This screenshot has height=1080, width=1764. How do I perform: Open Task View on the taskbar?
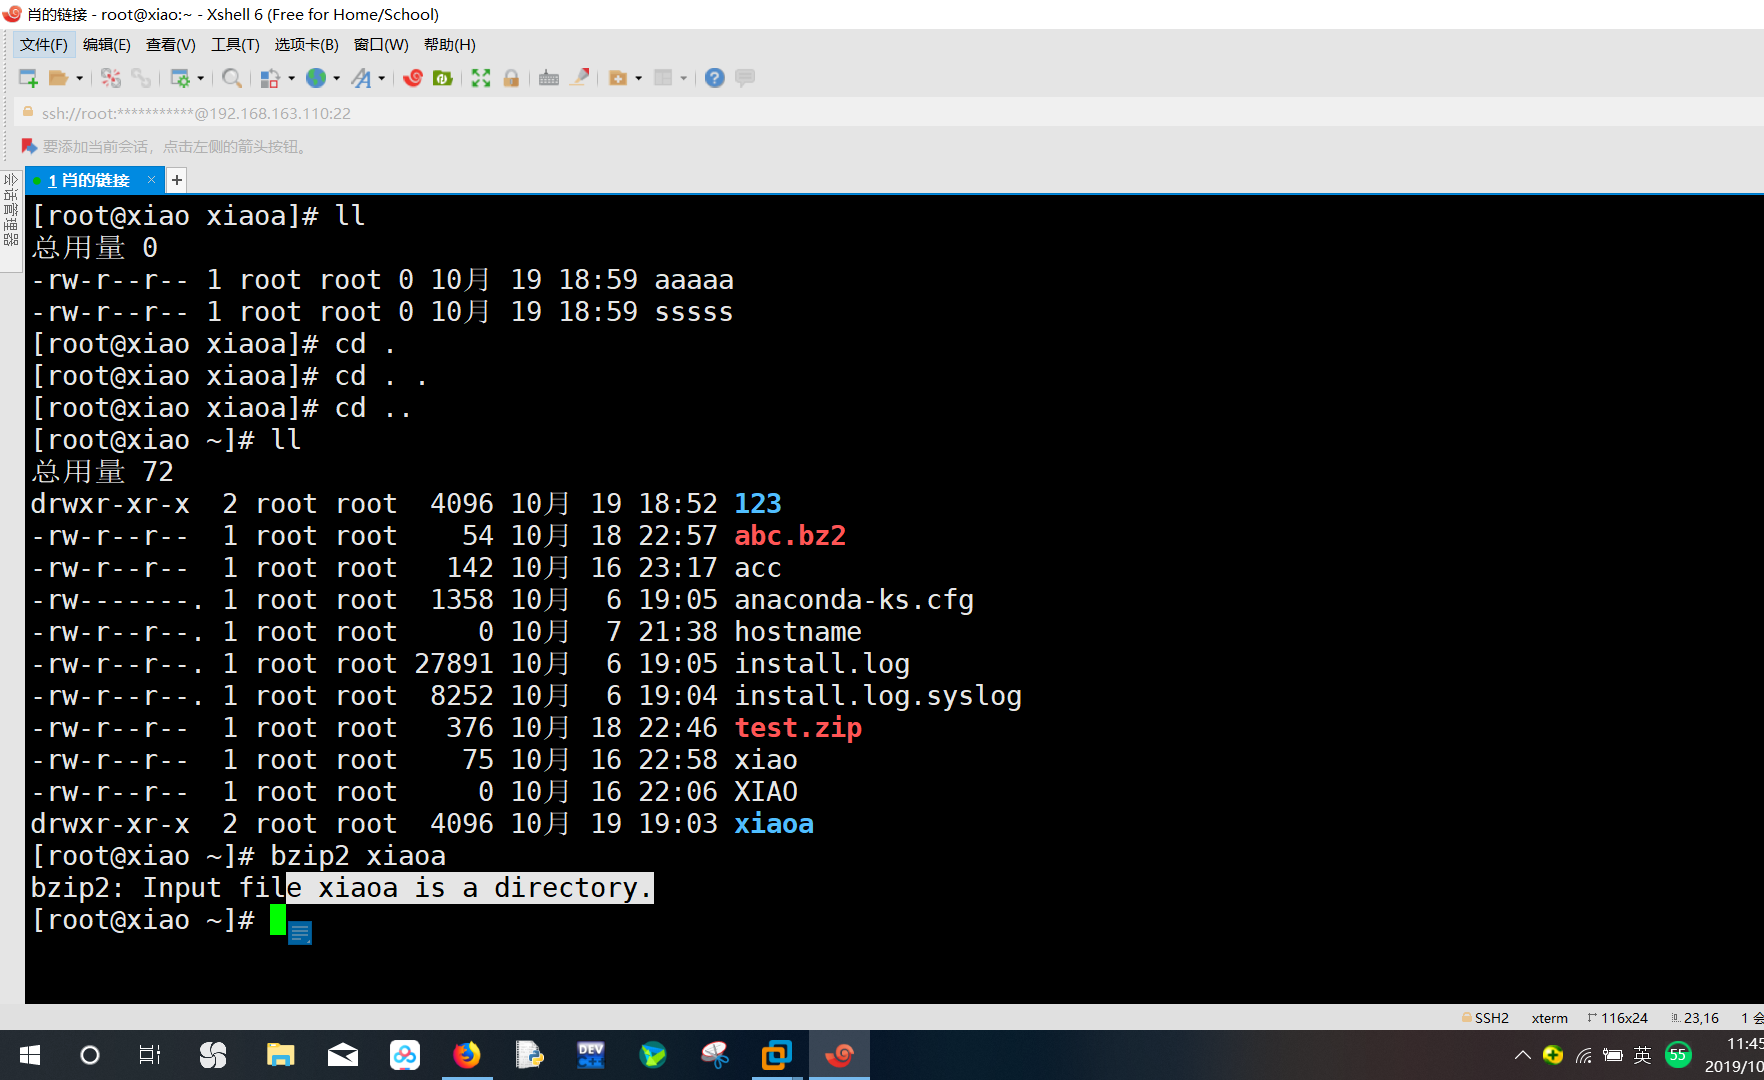150,1055
